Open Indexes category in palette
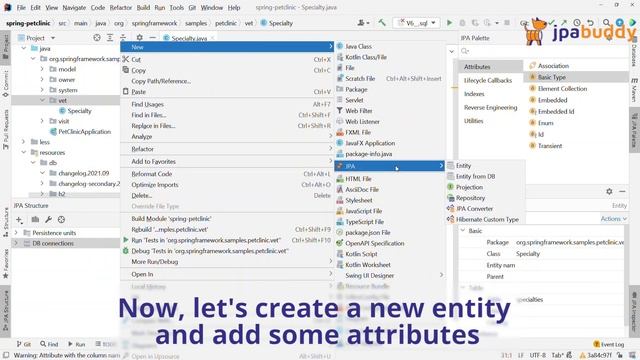 474,94
